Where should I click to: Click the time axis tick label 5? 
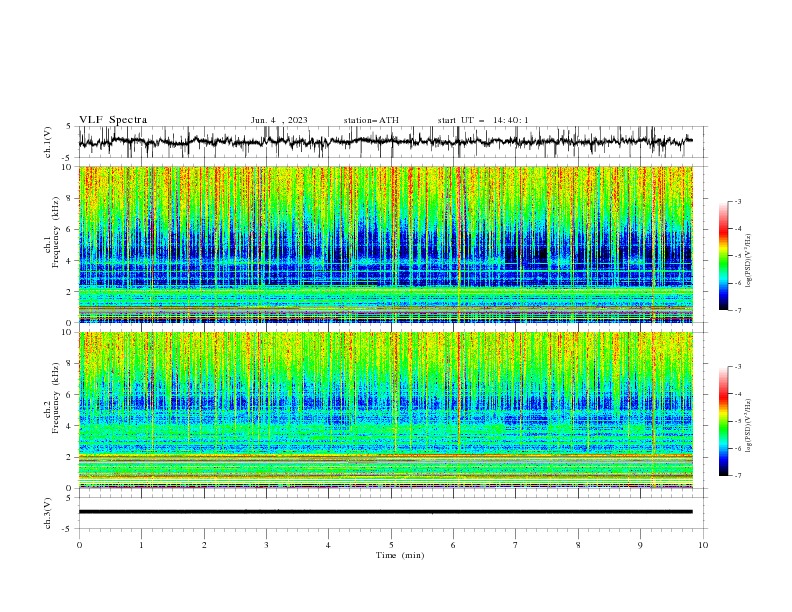(x=391, y=545)
